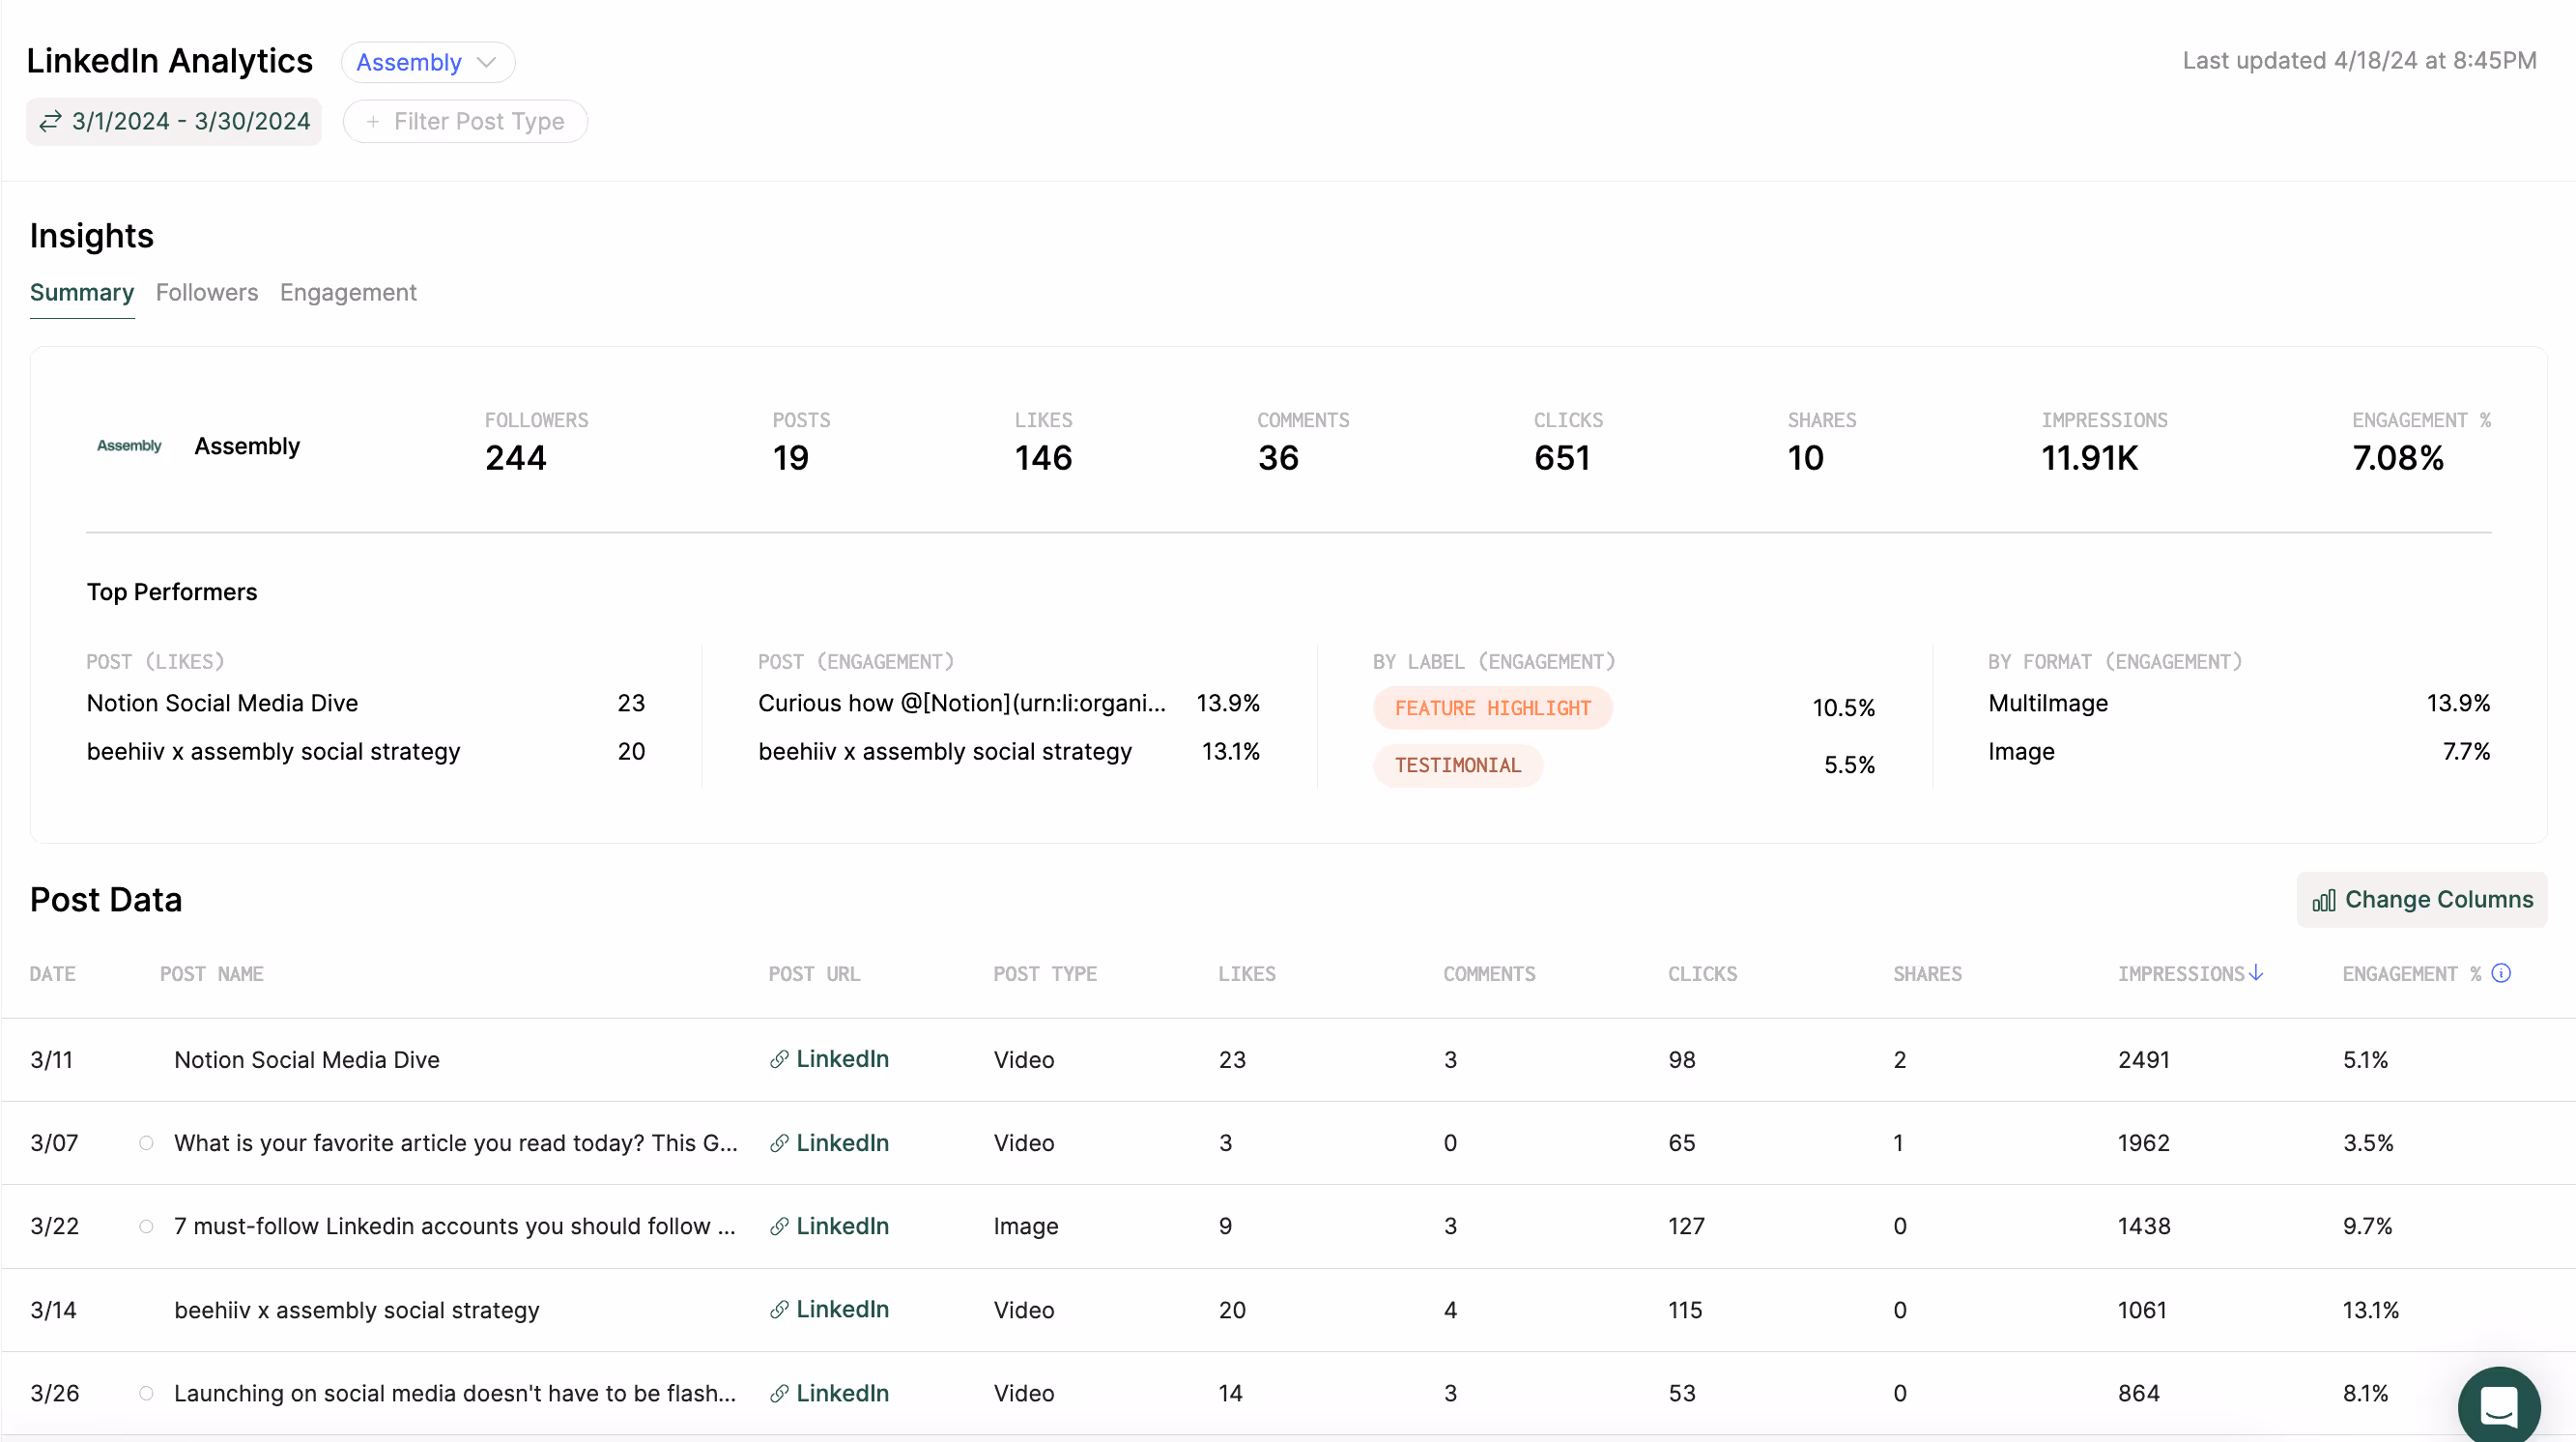Sort table by the LIKES column header
This screenshot has height=1442, width=2576.
click(x=1246, y=974)
